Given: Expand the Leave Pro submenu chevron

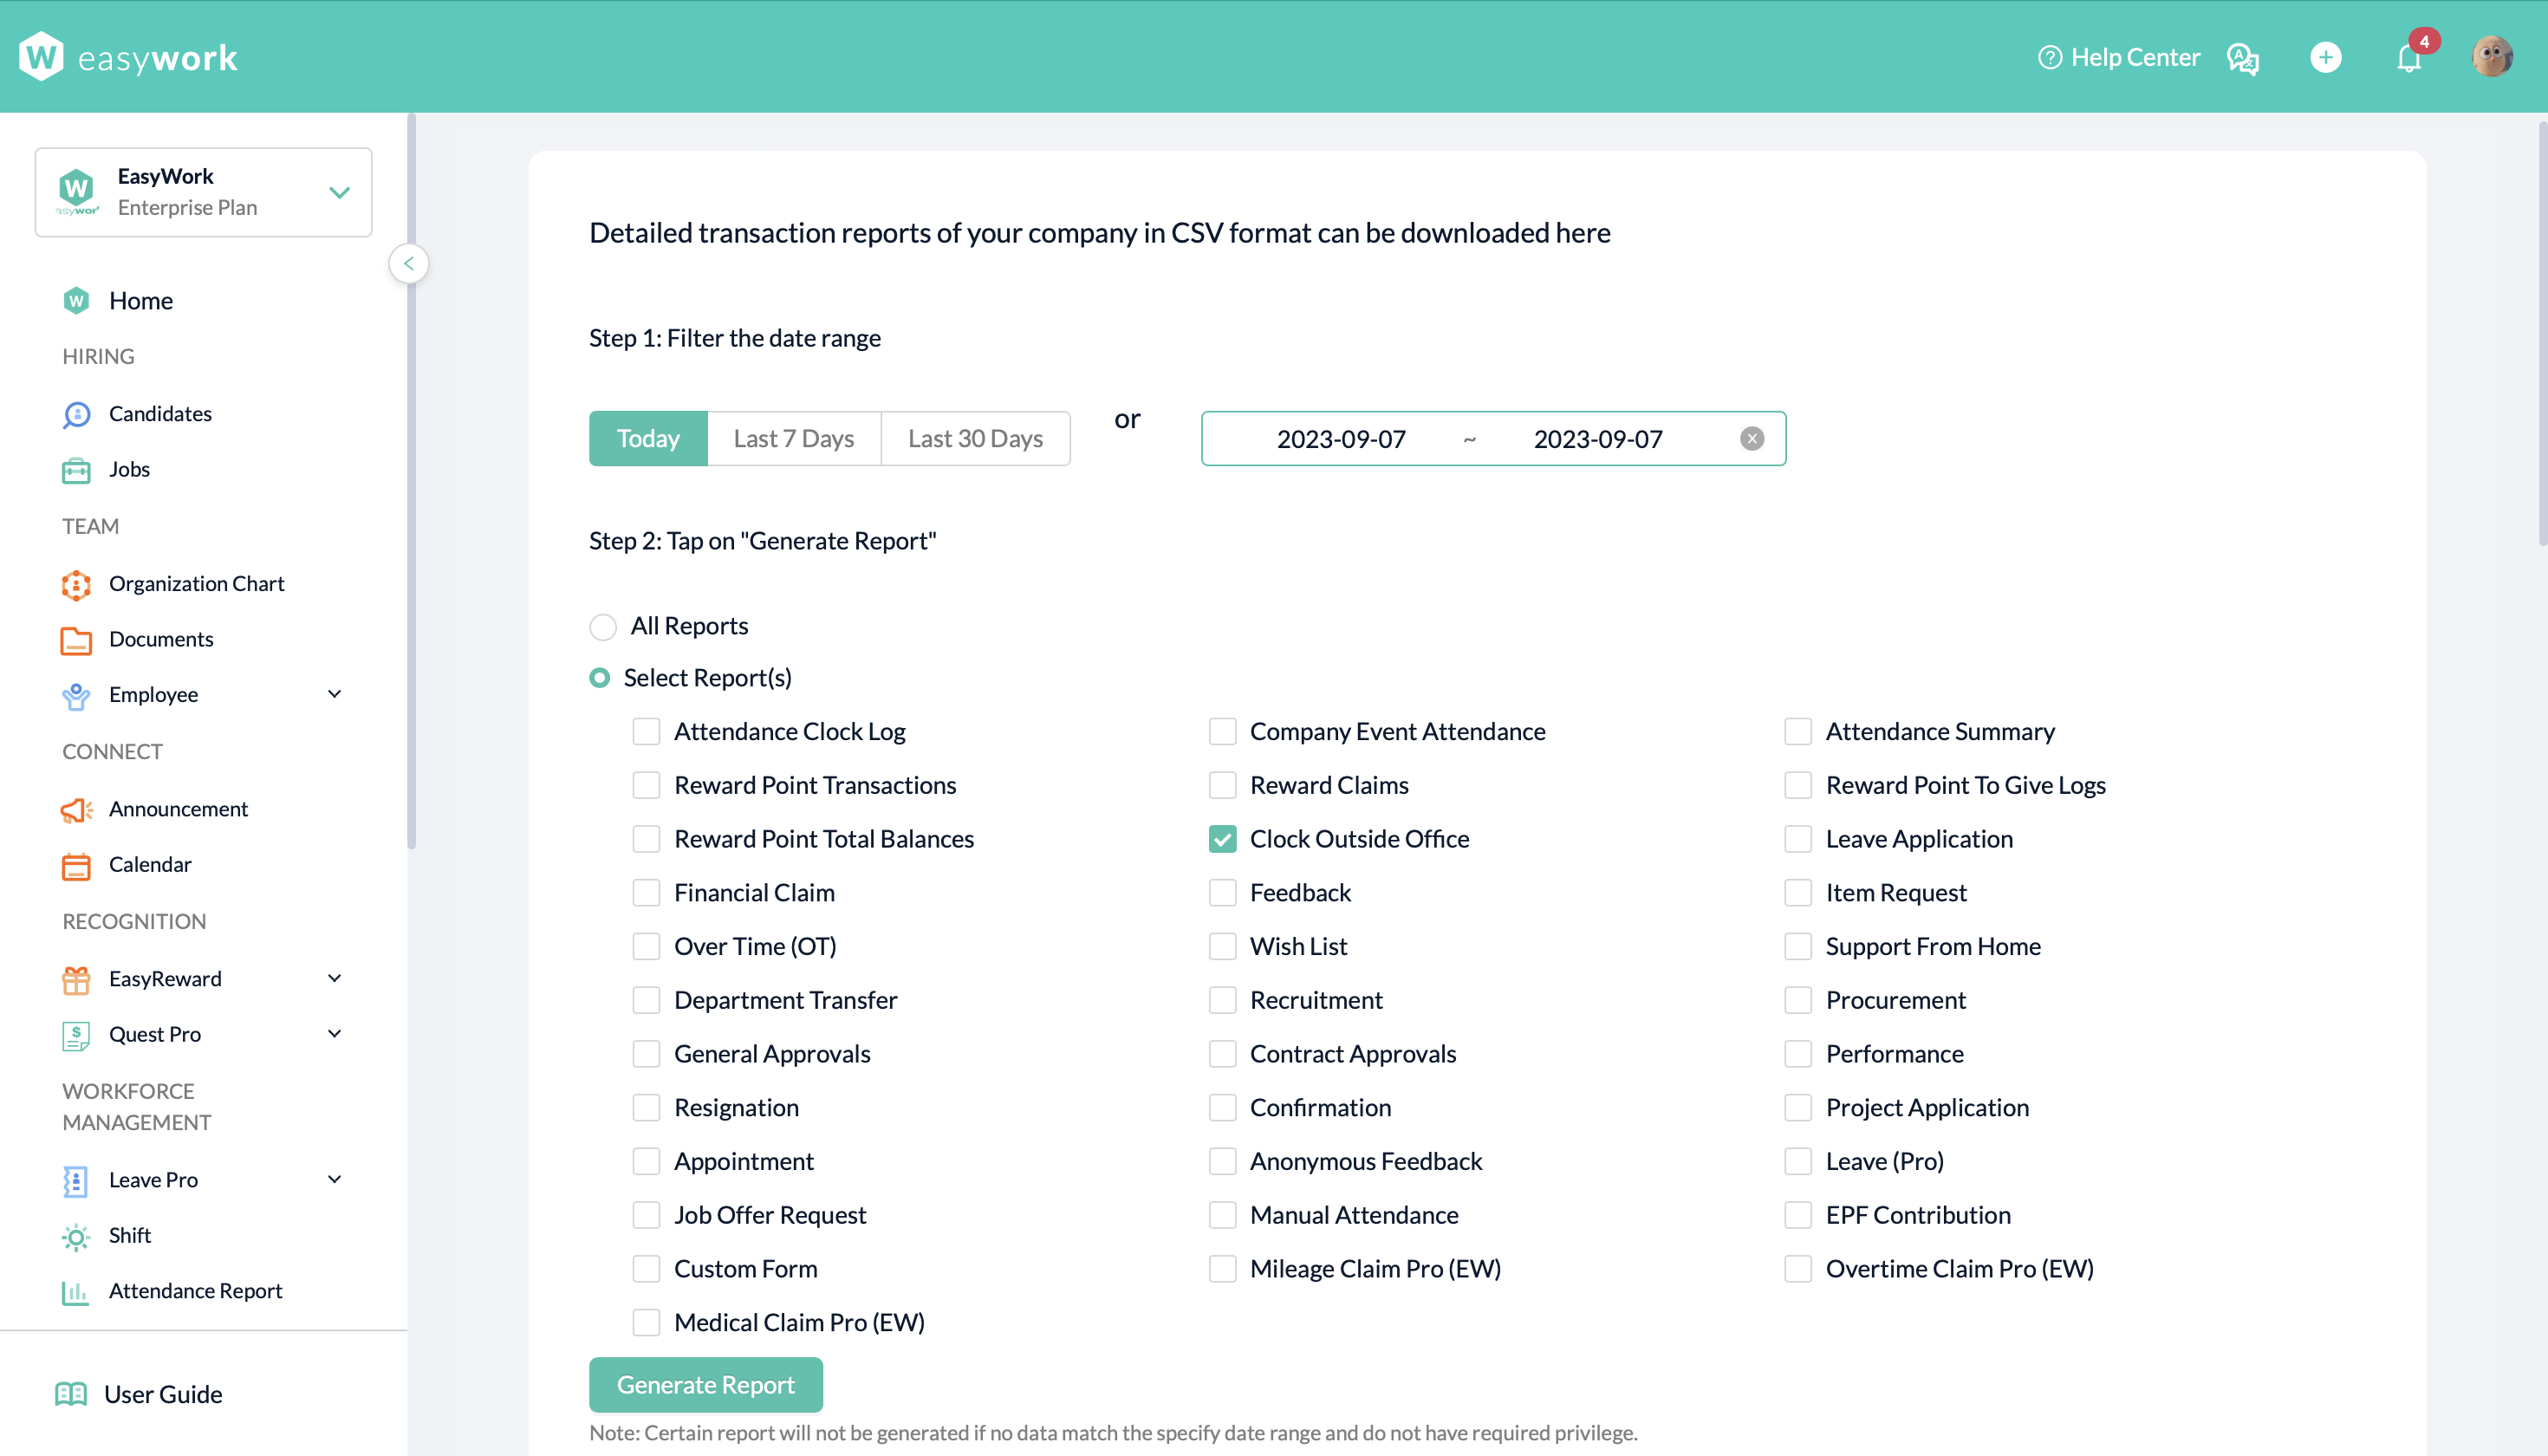Looking at the screenshot, I should (x=335, y=1179).
